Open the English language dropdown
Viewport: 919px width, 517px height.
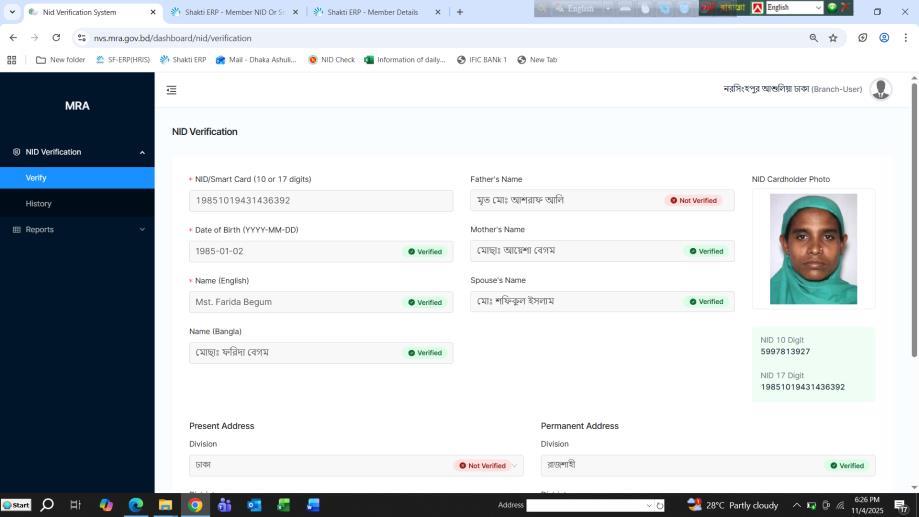click(794, 8)
